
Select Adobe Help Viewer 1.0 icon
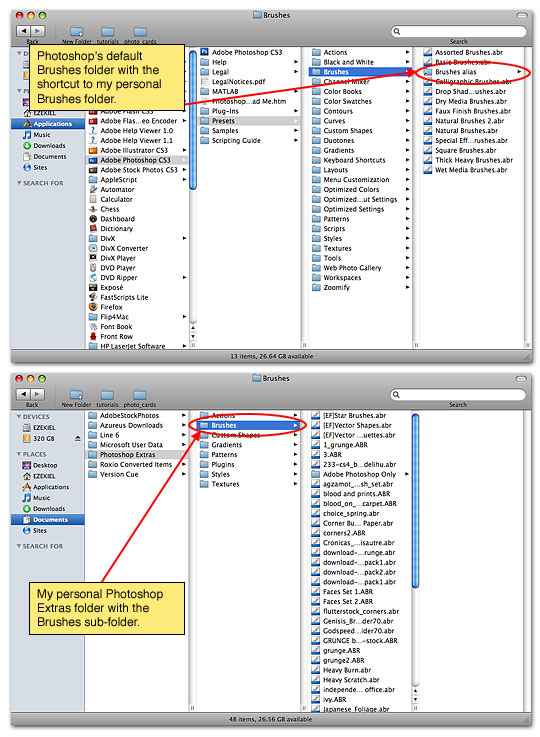click(x=93, y=131)
